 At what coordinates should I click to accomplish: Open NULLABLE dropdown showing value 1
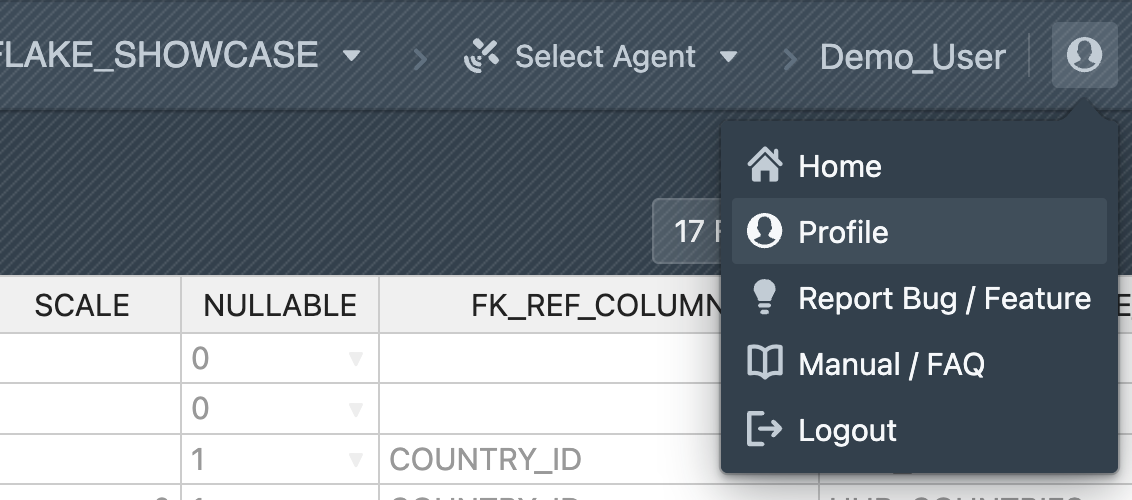click(356, 459)
